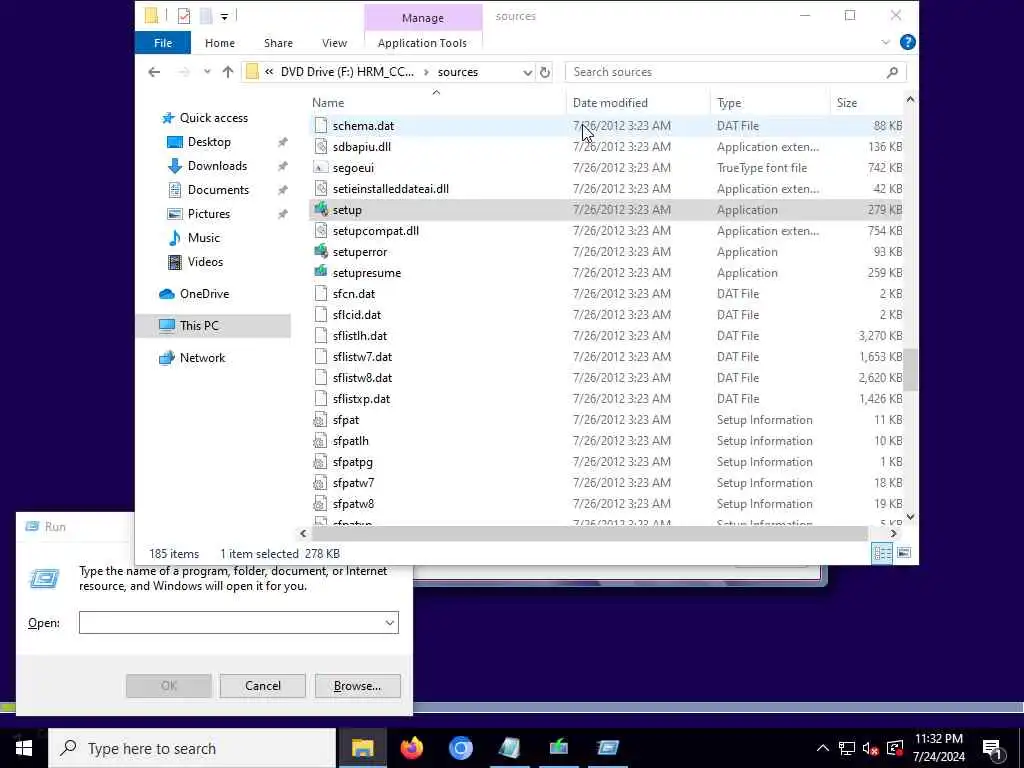Open the Windows Start menu
Screen dimensions: 1024x768
pos(24,748)
